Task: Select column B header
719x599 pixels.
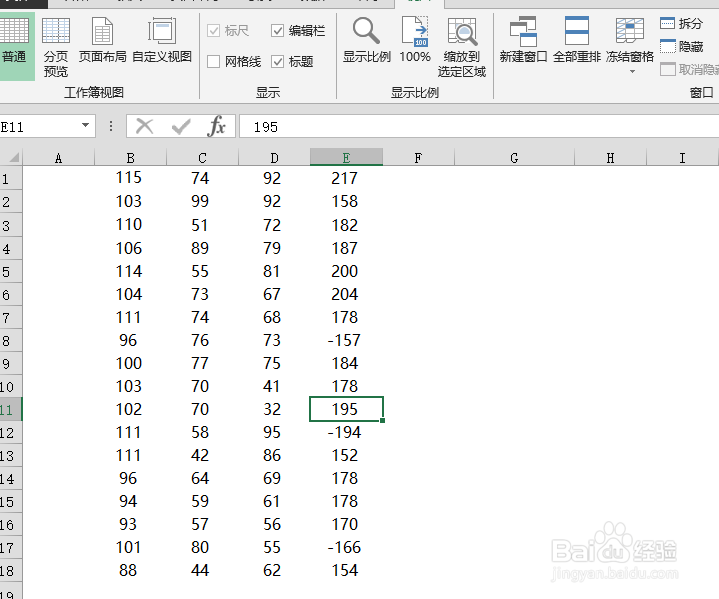Action: [x=130, y=158]
